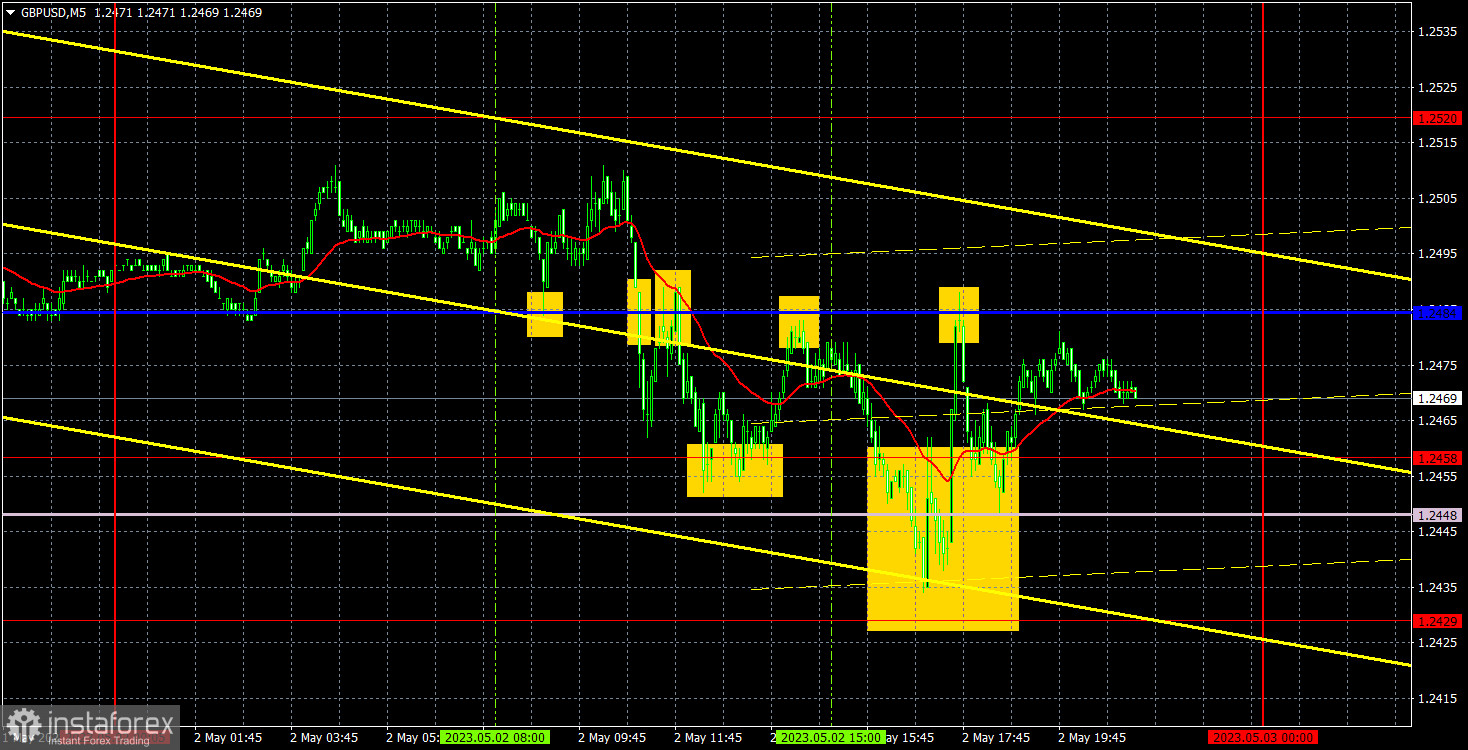Screen dimensions: 1468x750
Task: Click the 1.2505 value on price axis
Action: [x=1438, y=199]
